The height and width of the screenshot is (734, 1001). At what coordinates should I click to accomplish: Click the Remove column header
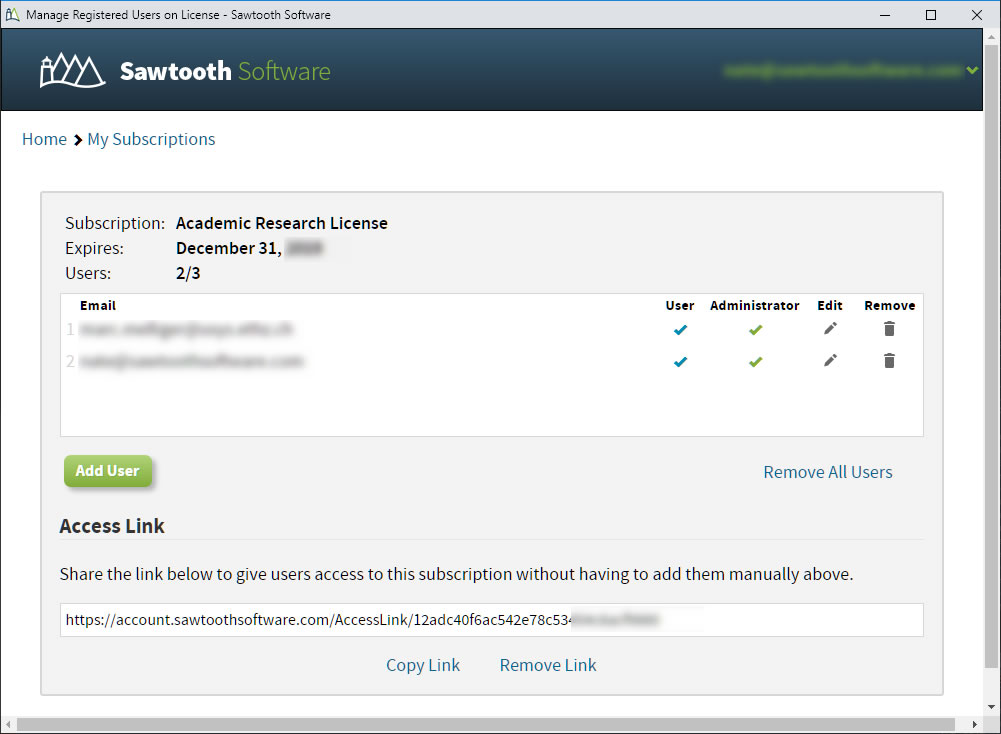pos(890,306)
